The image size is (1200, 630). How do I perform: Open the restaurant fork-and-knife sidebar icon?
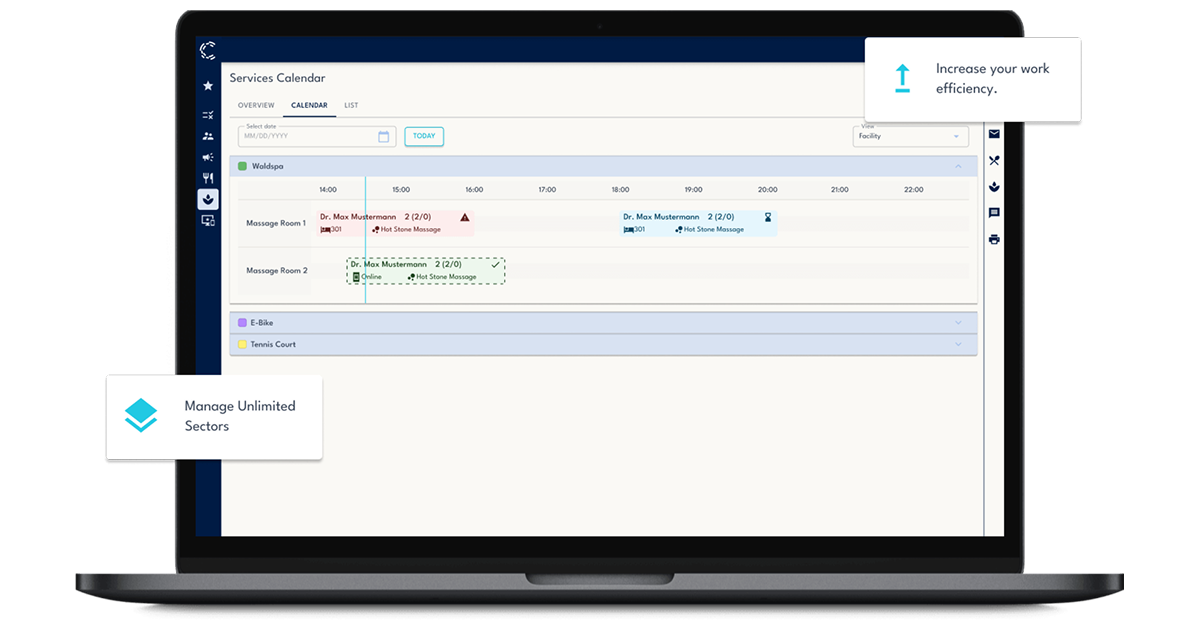[208, 178]
